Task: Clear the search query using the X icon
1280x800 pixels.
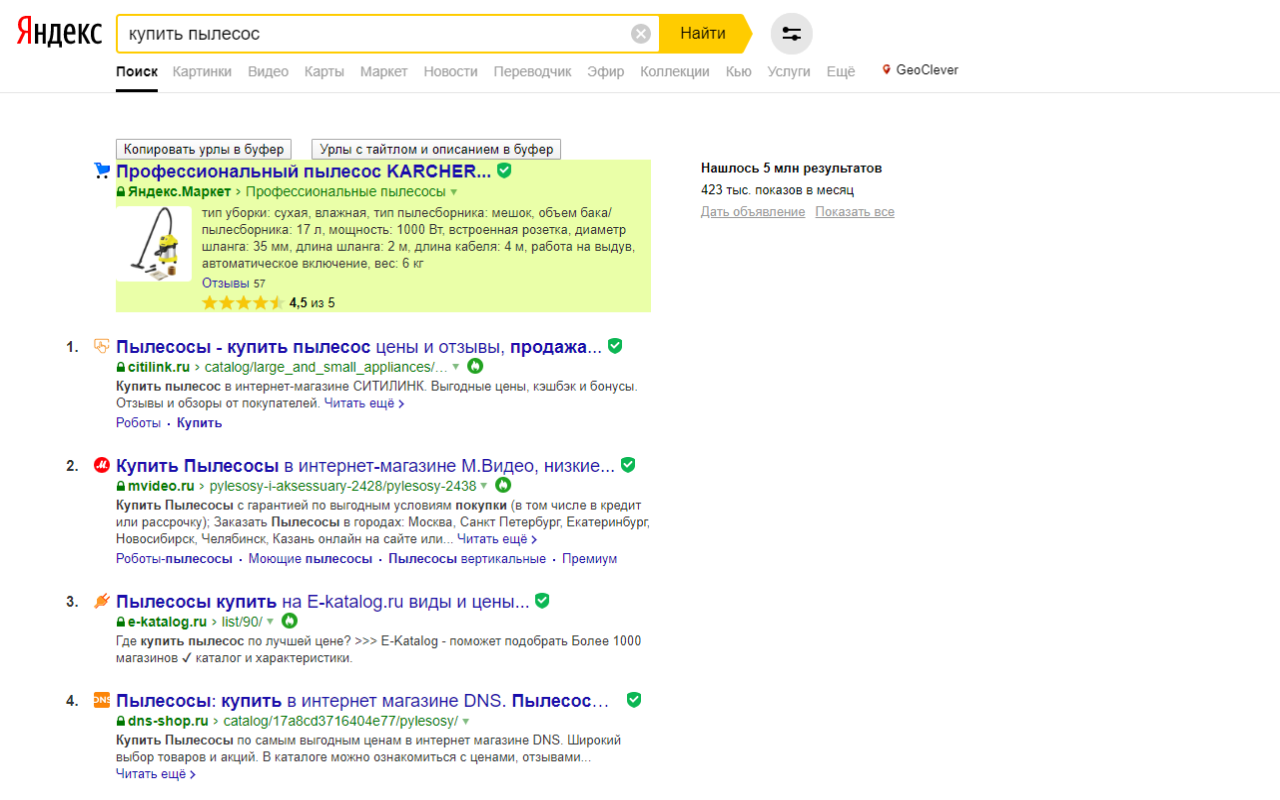Action: [x=640, y=33]
